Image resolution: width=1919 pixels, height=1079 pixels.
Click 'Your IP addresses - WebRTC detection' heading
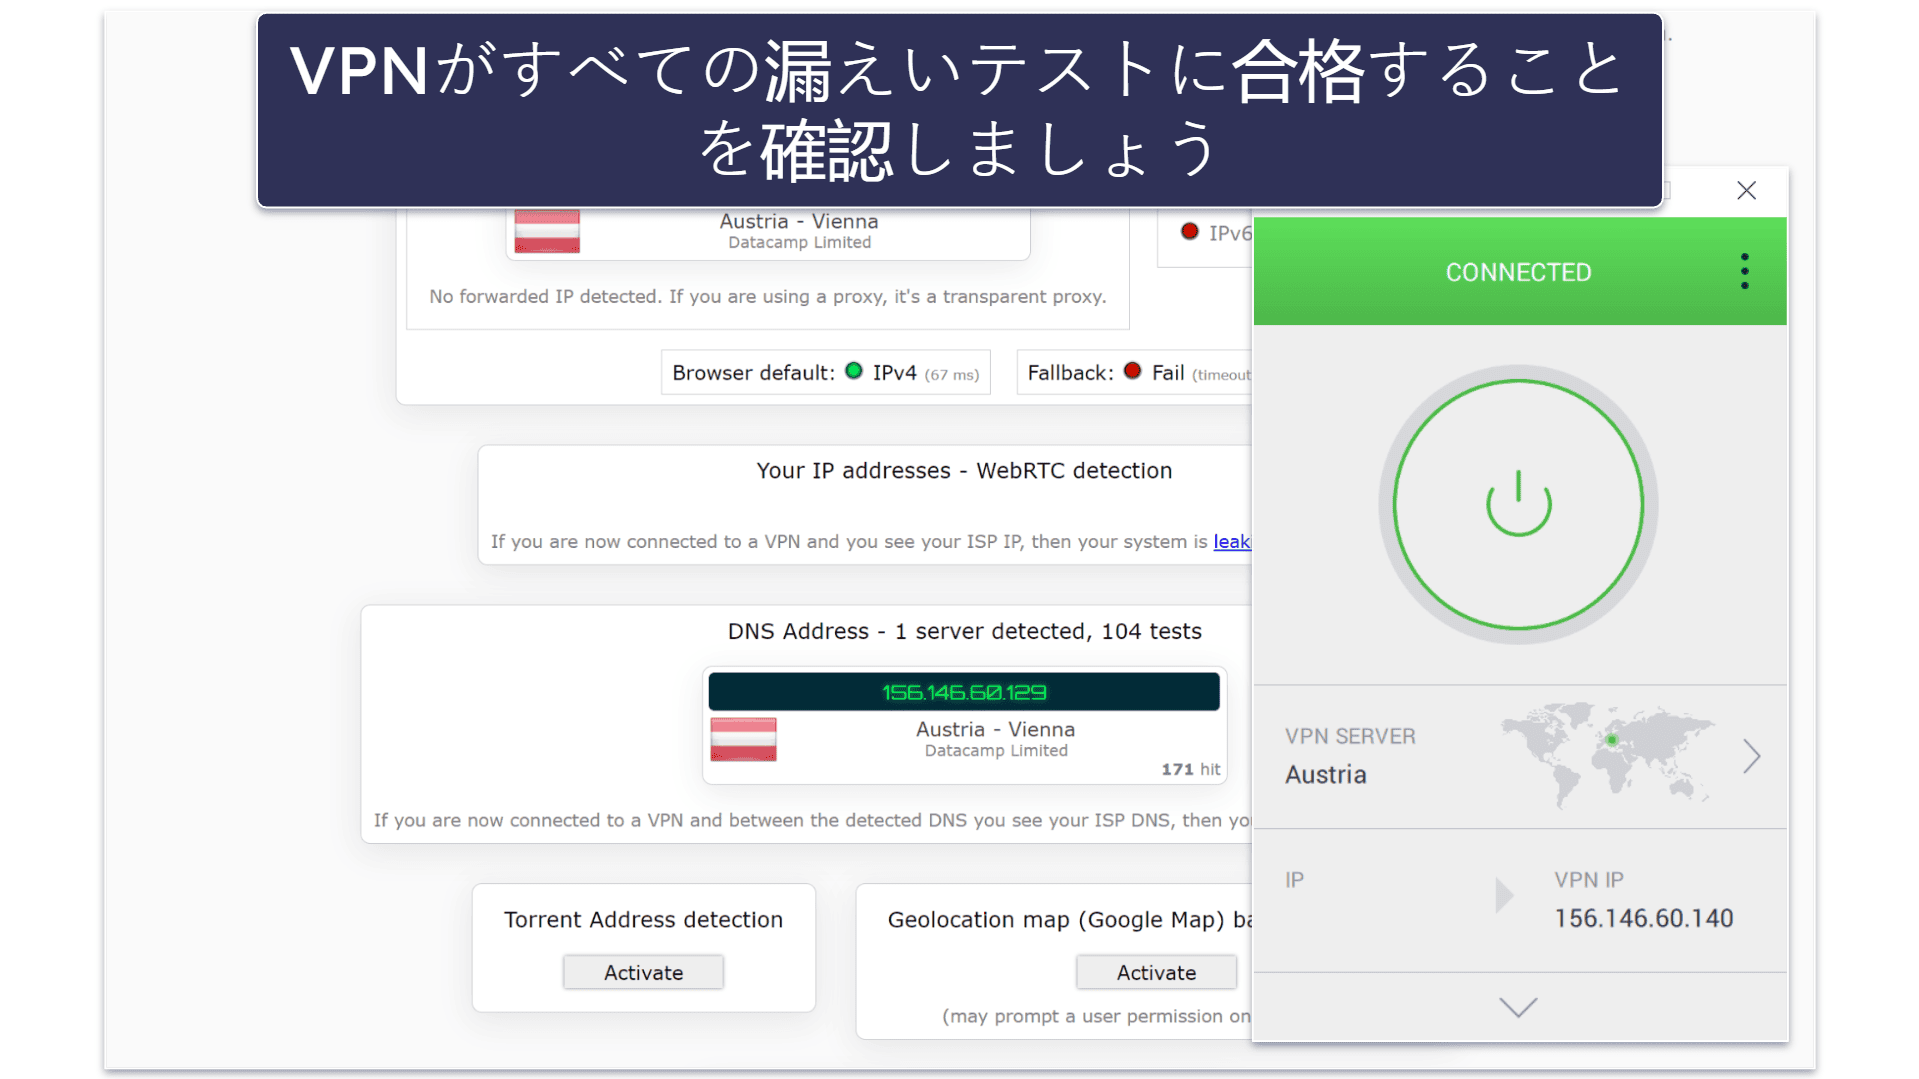[x=964, y=470]
